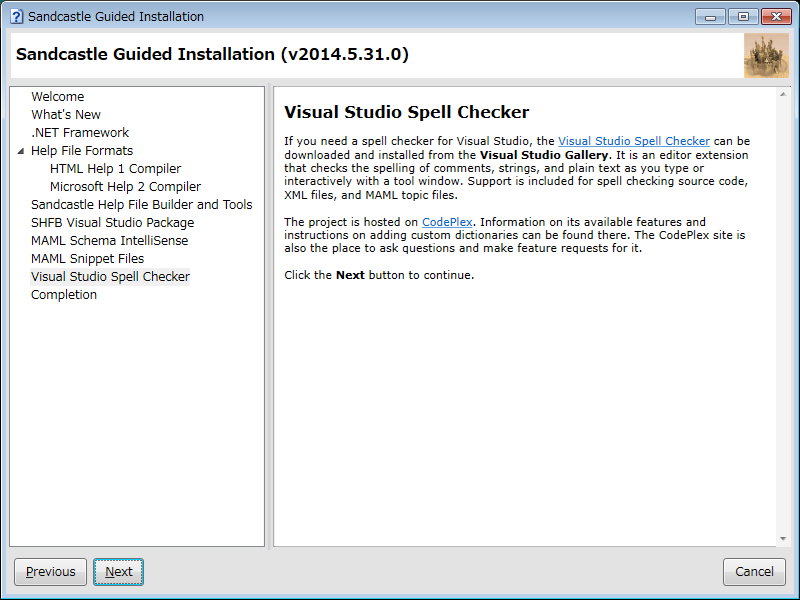Screen dimensions: 800x600
Task: Follow the CodePlex link
Action: (x=447, y=222)
